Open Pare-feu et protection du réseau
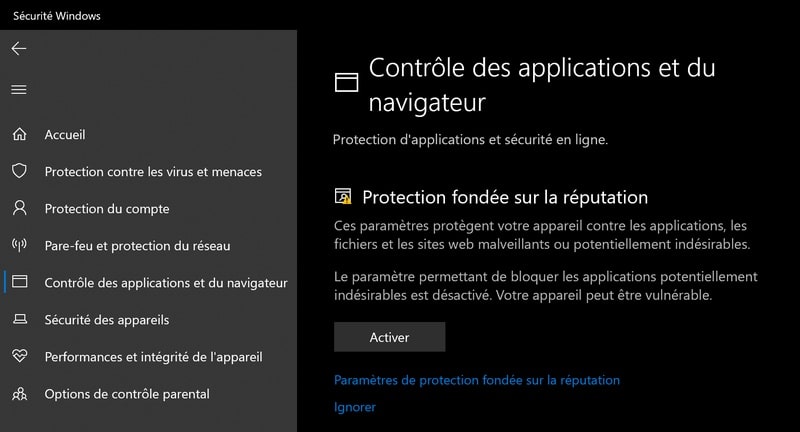800x432 pixels. 137,245
